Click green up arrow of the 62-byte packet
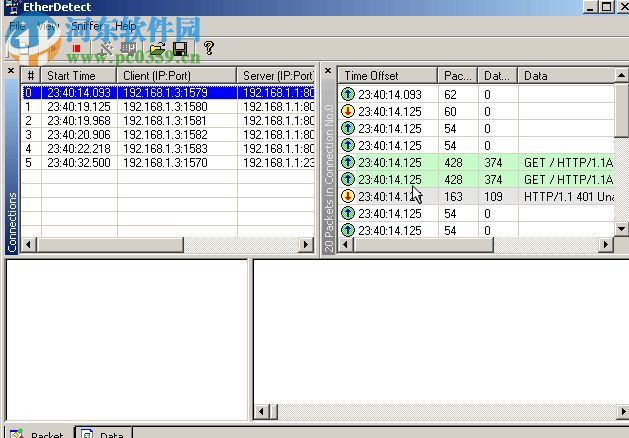The width and height of the screenshot is (629, 438). click(348, 94)
